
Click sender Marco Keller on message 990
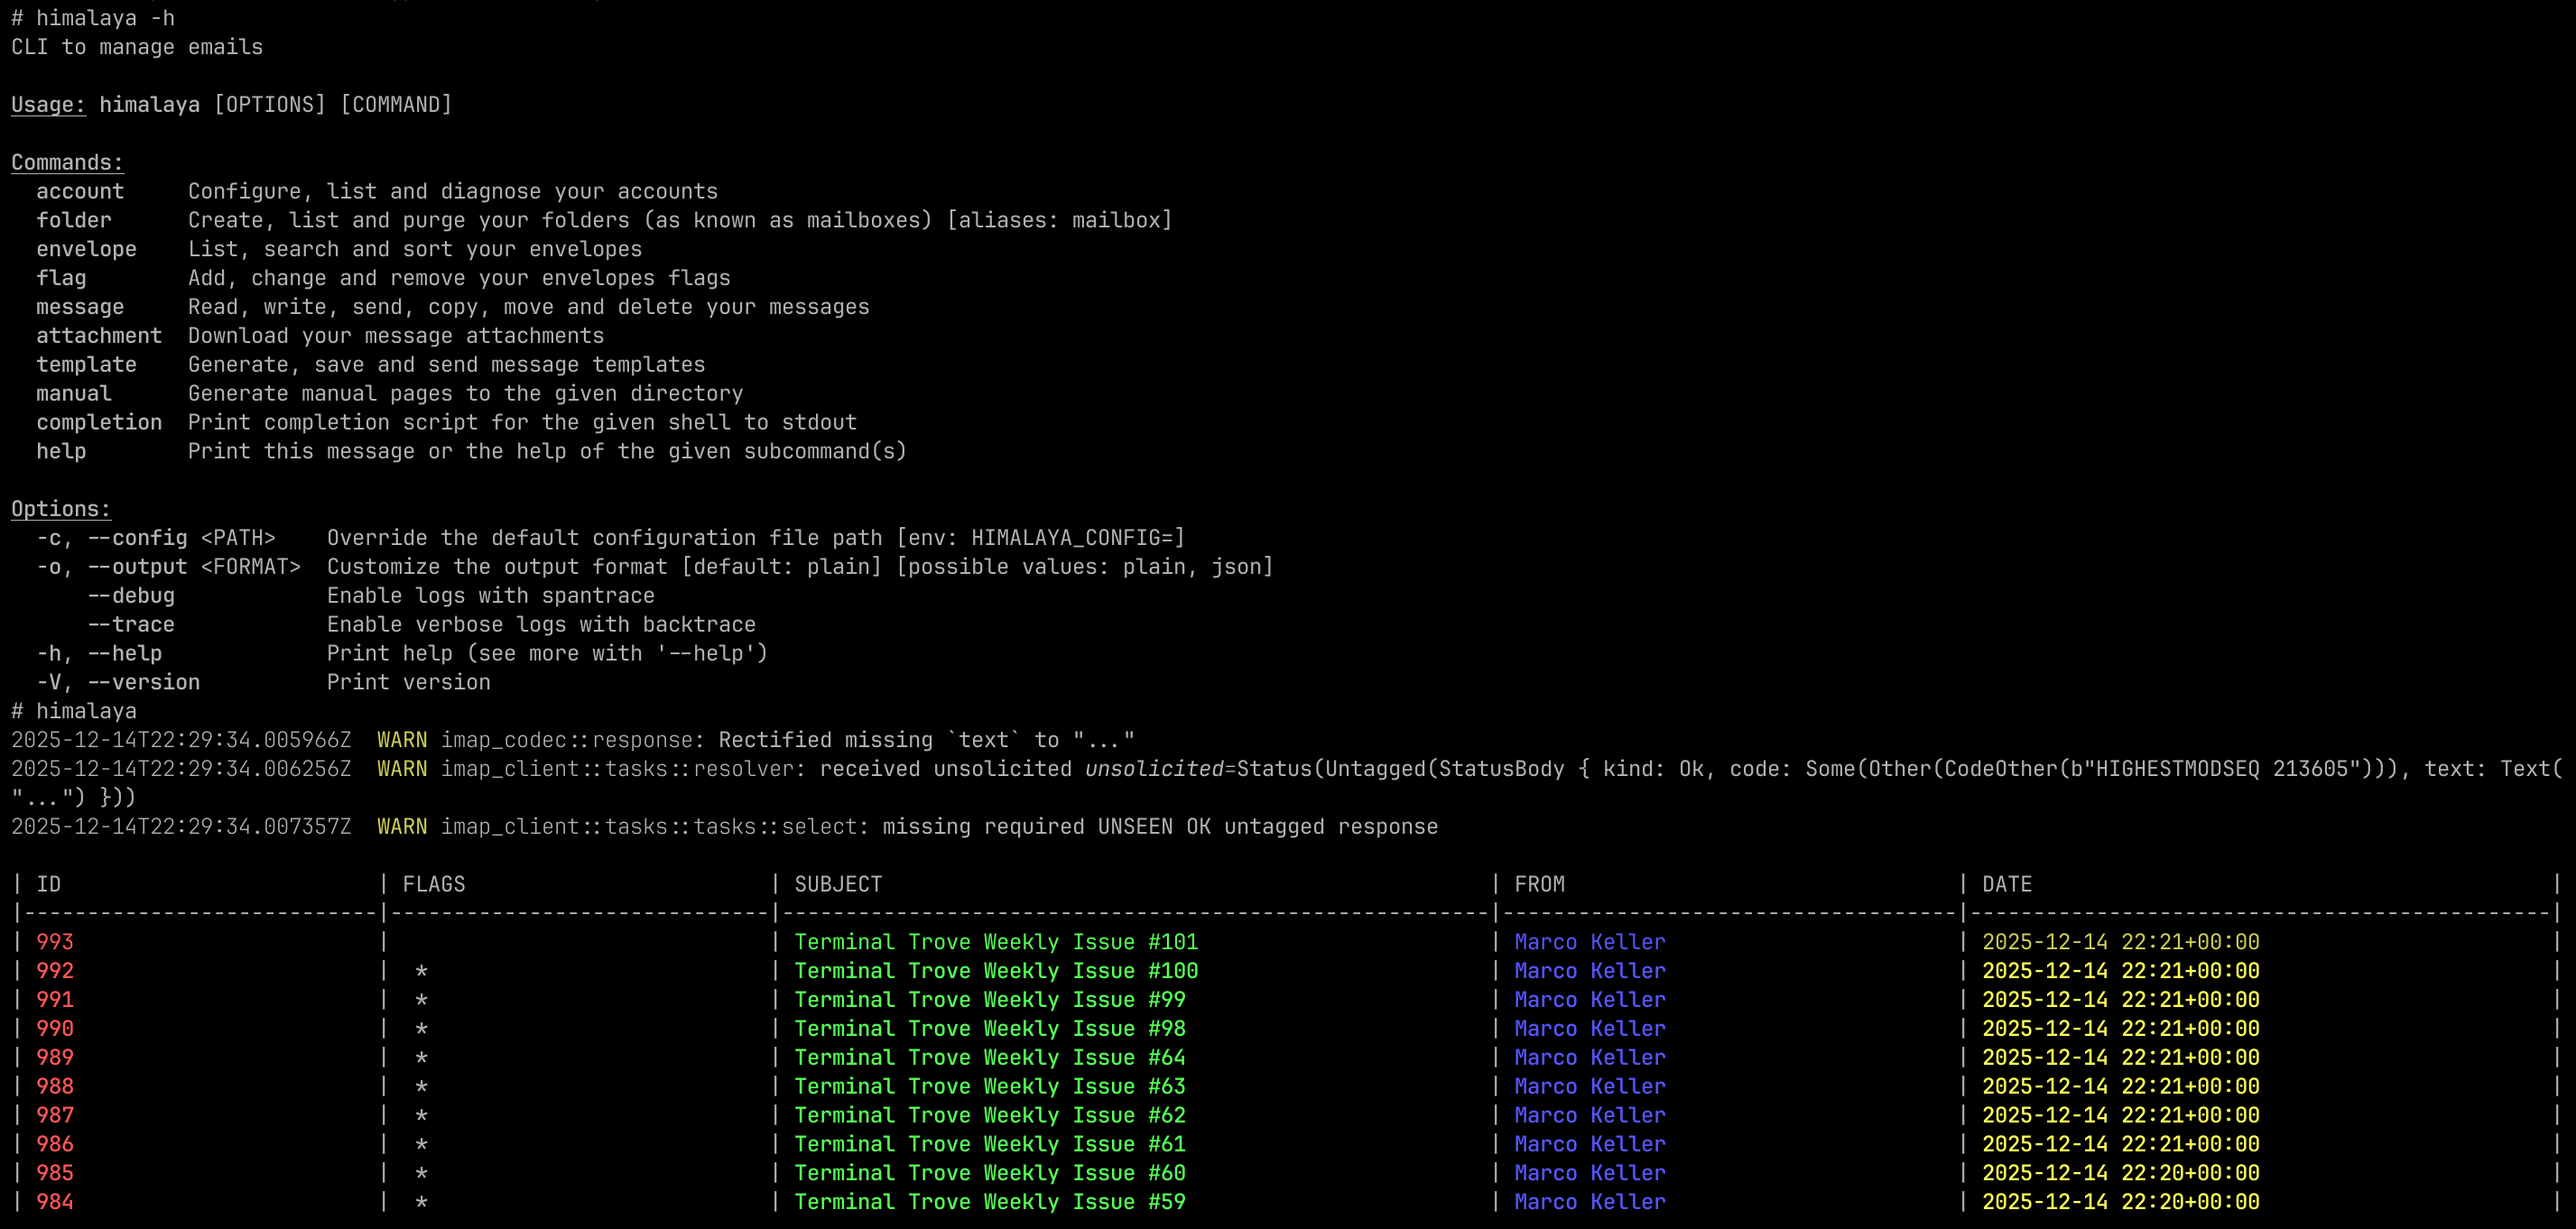coord(1590,1028)
